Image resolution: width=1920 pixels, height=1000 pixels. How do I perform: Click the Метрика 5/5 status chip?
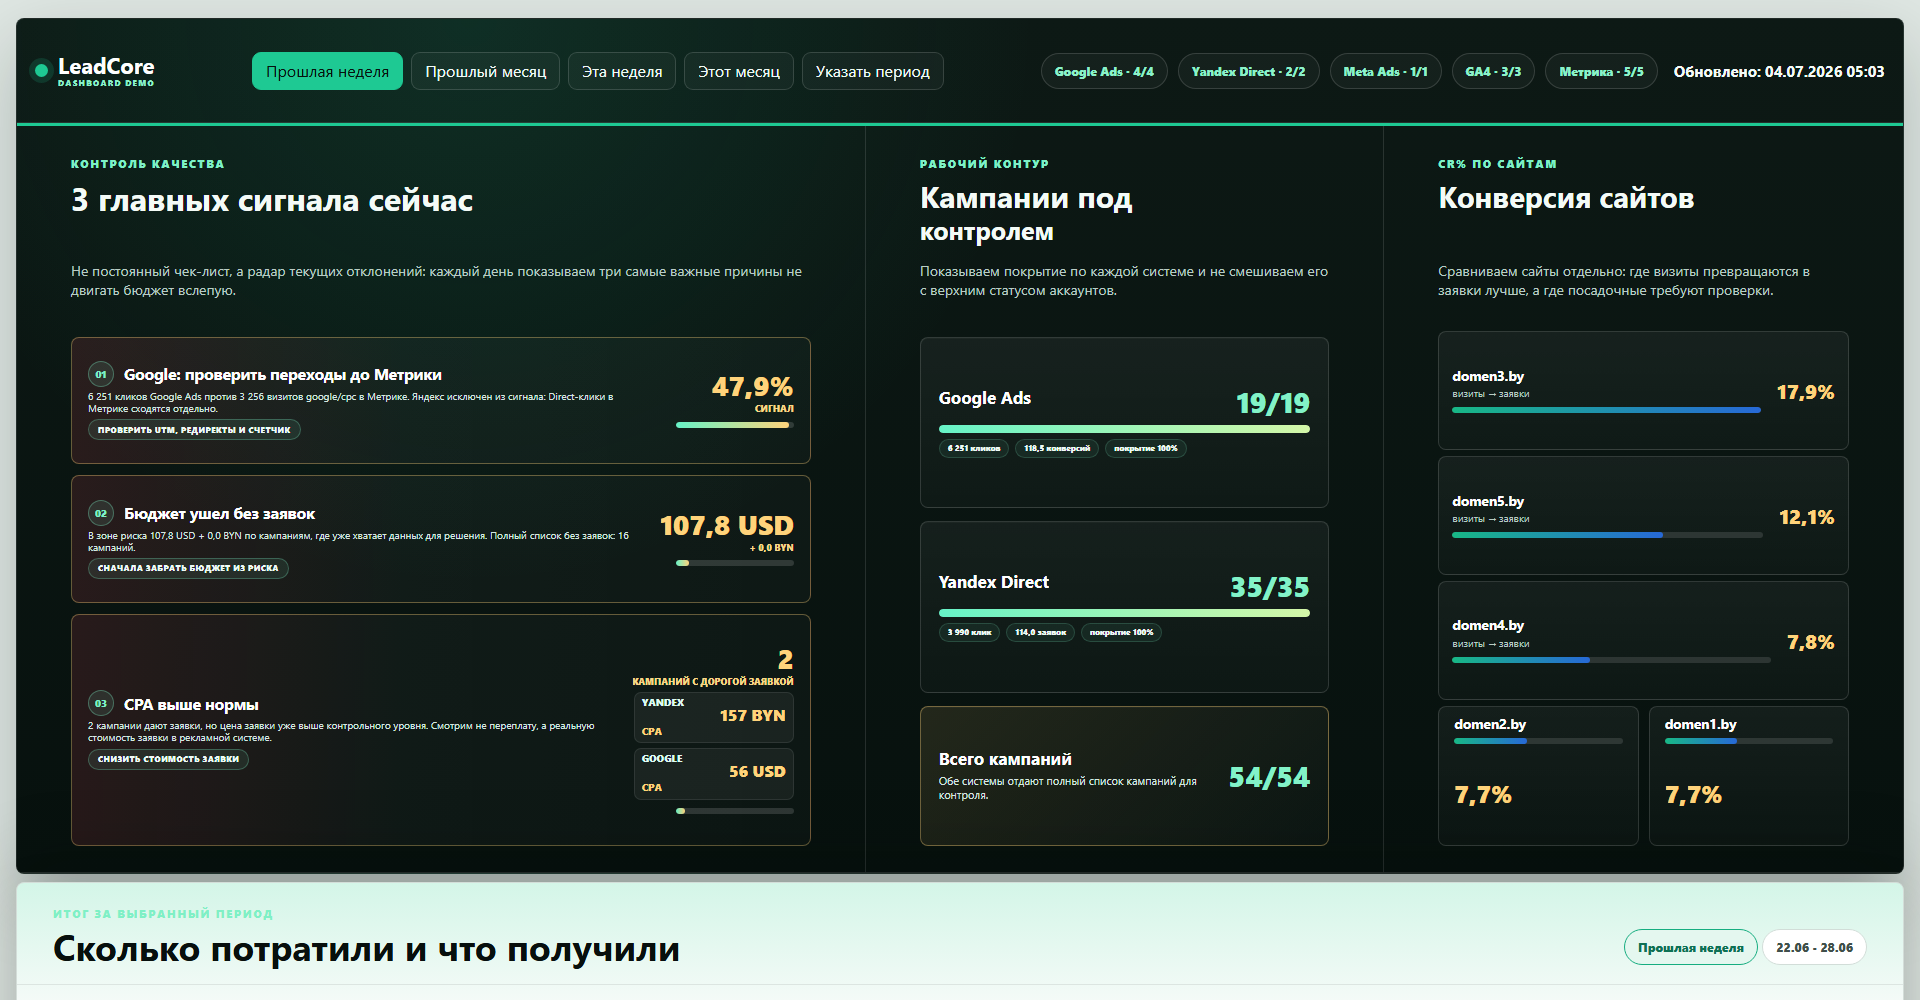1601,71
